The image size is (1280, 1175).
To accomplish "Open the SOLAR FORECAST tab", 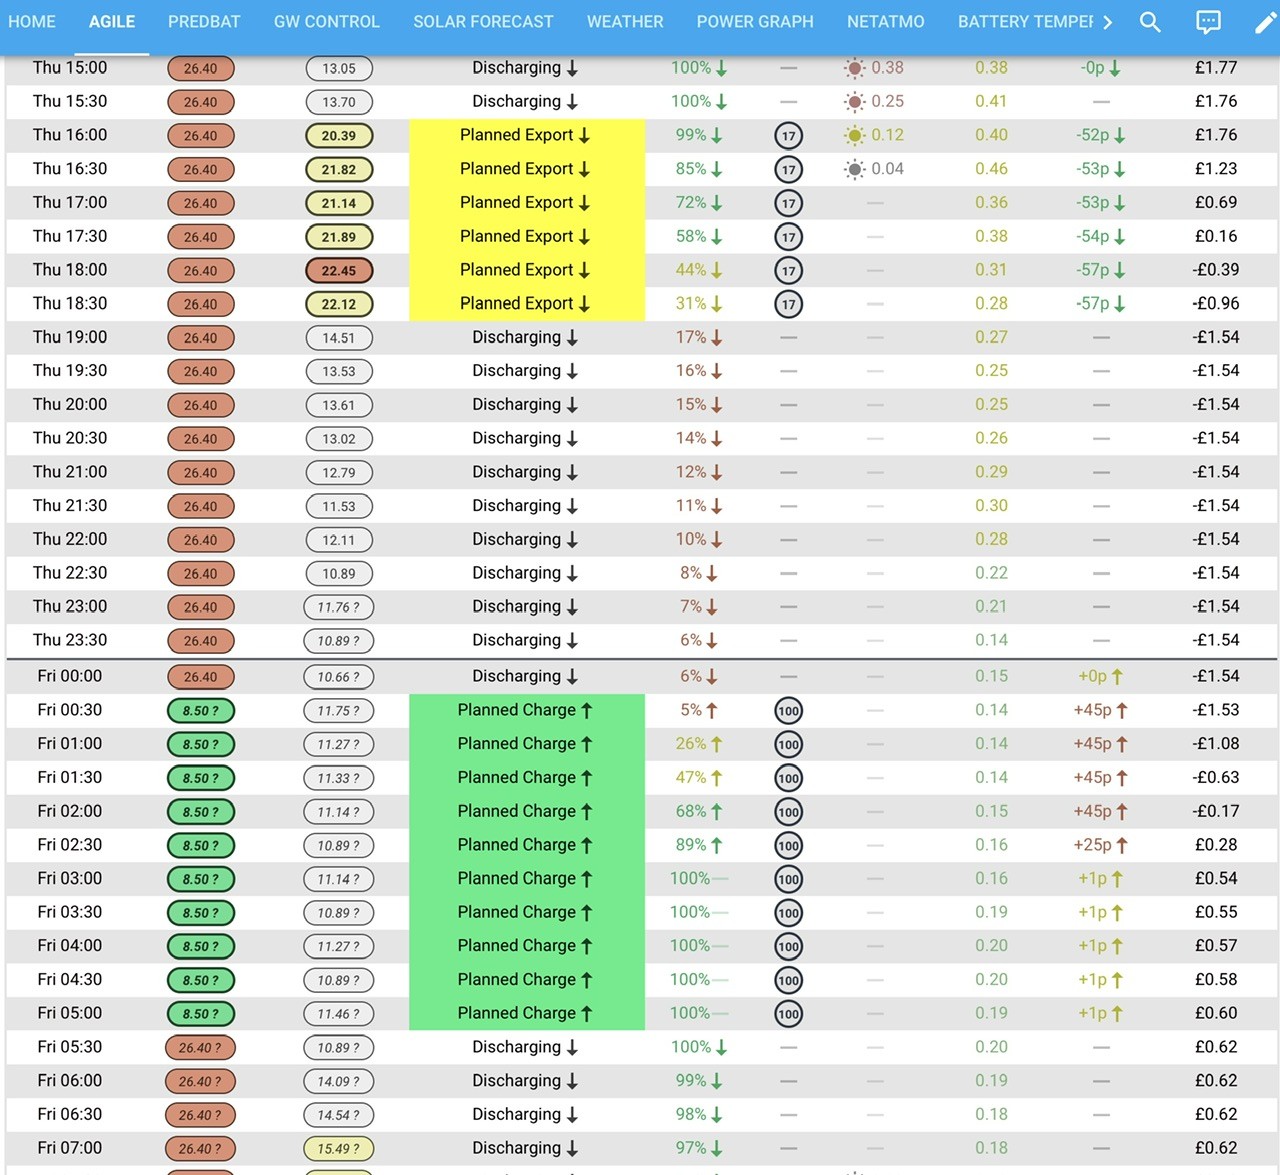I will point(483,22).
